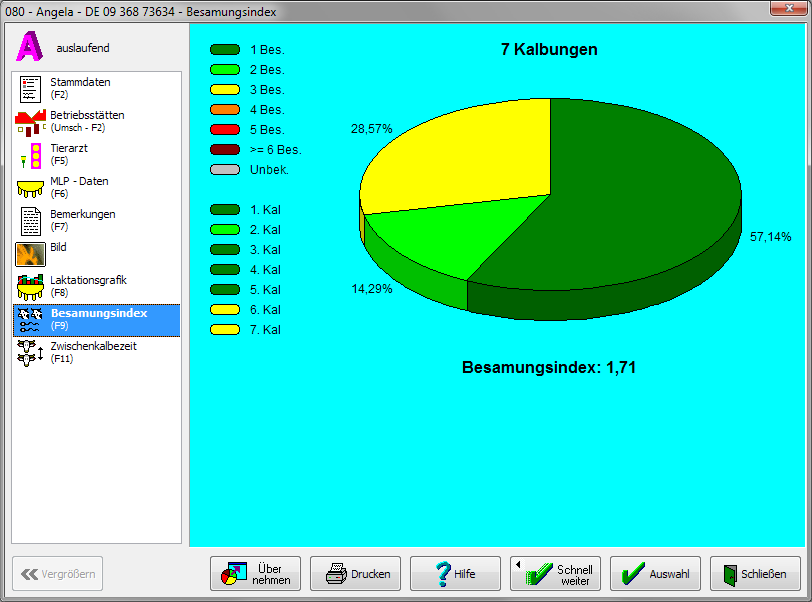
Task: Click the 4. Kal legend text
Action: 265,270
